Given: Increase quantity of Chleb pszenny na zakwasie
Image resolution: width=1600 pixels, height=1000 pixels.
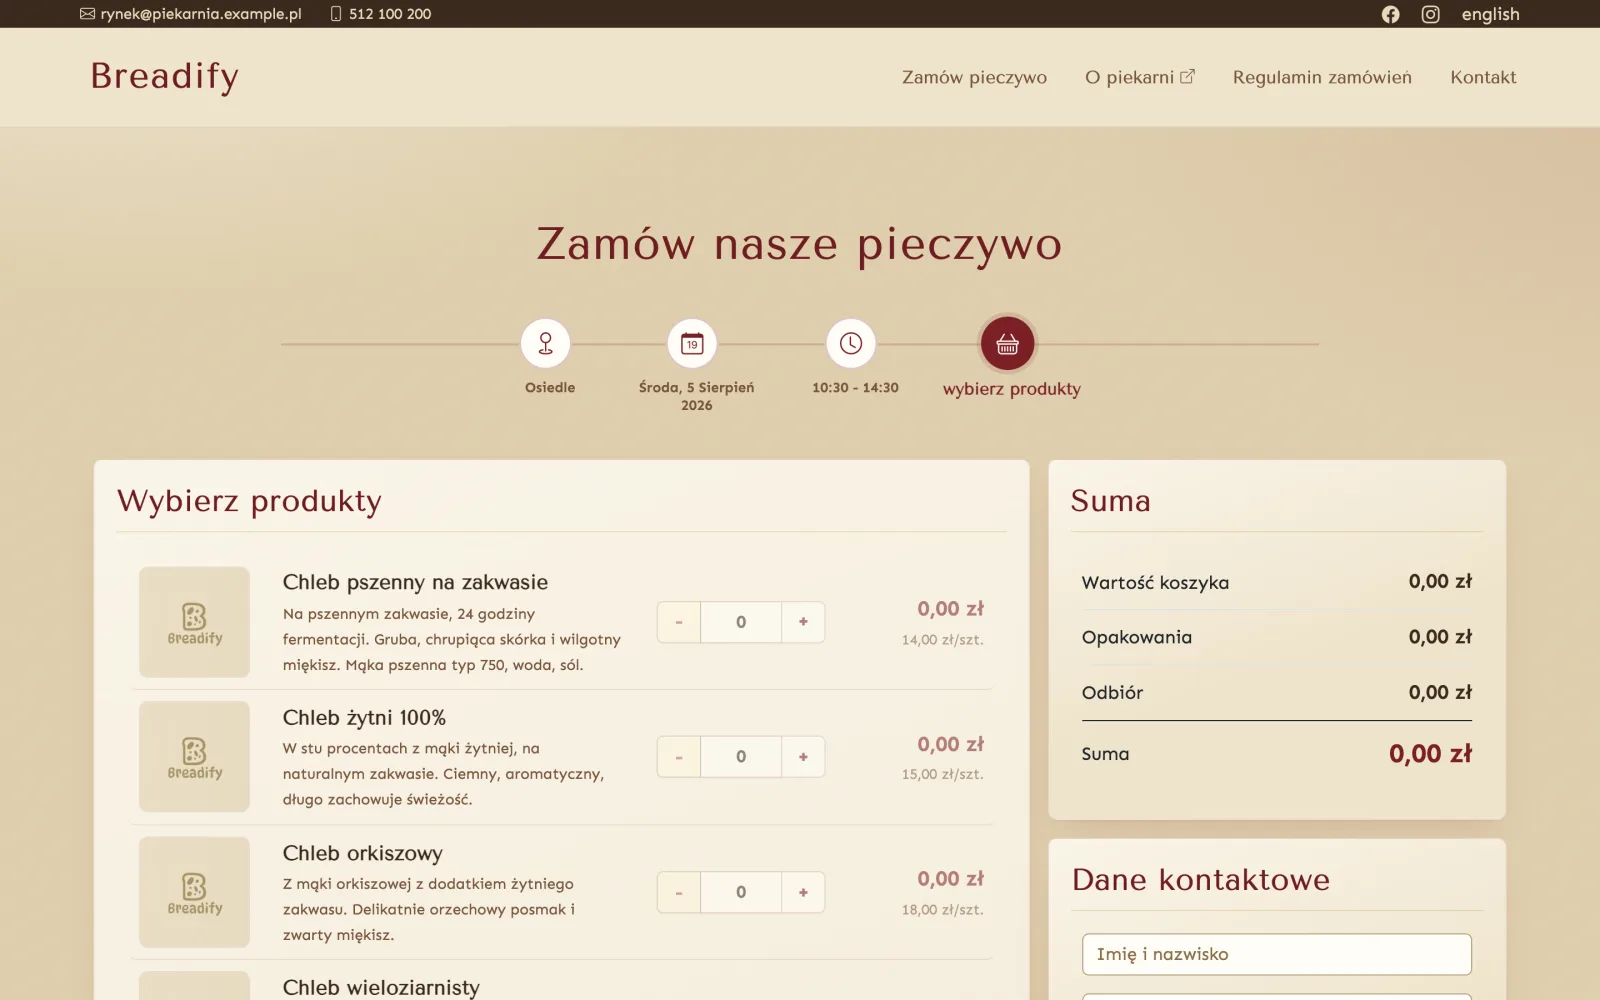Looking at the screenshot, I should pos(803,622).
